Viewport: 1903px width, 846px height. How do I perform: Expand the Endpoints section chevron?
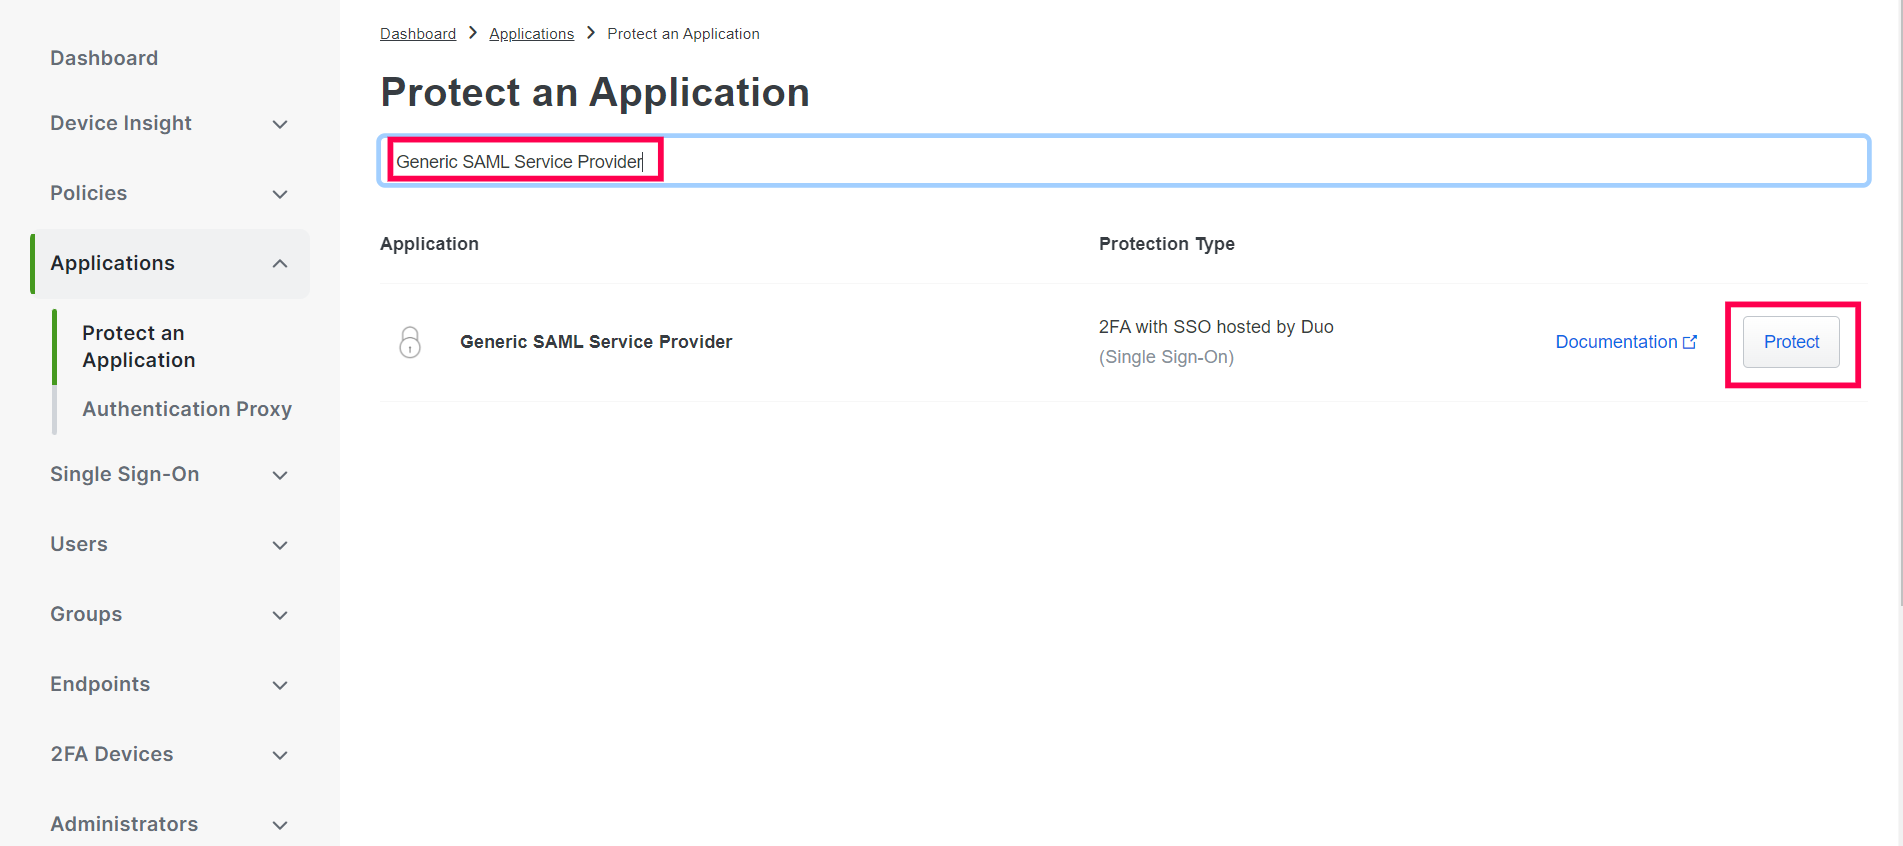[280, 685]
